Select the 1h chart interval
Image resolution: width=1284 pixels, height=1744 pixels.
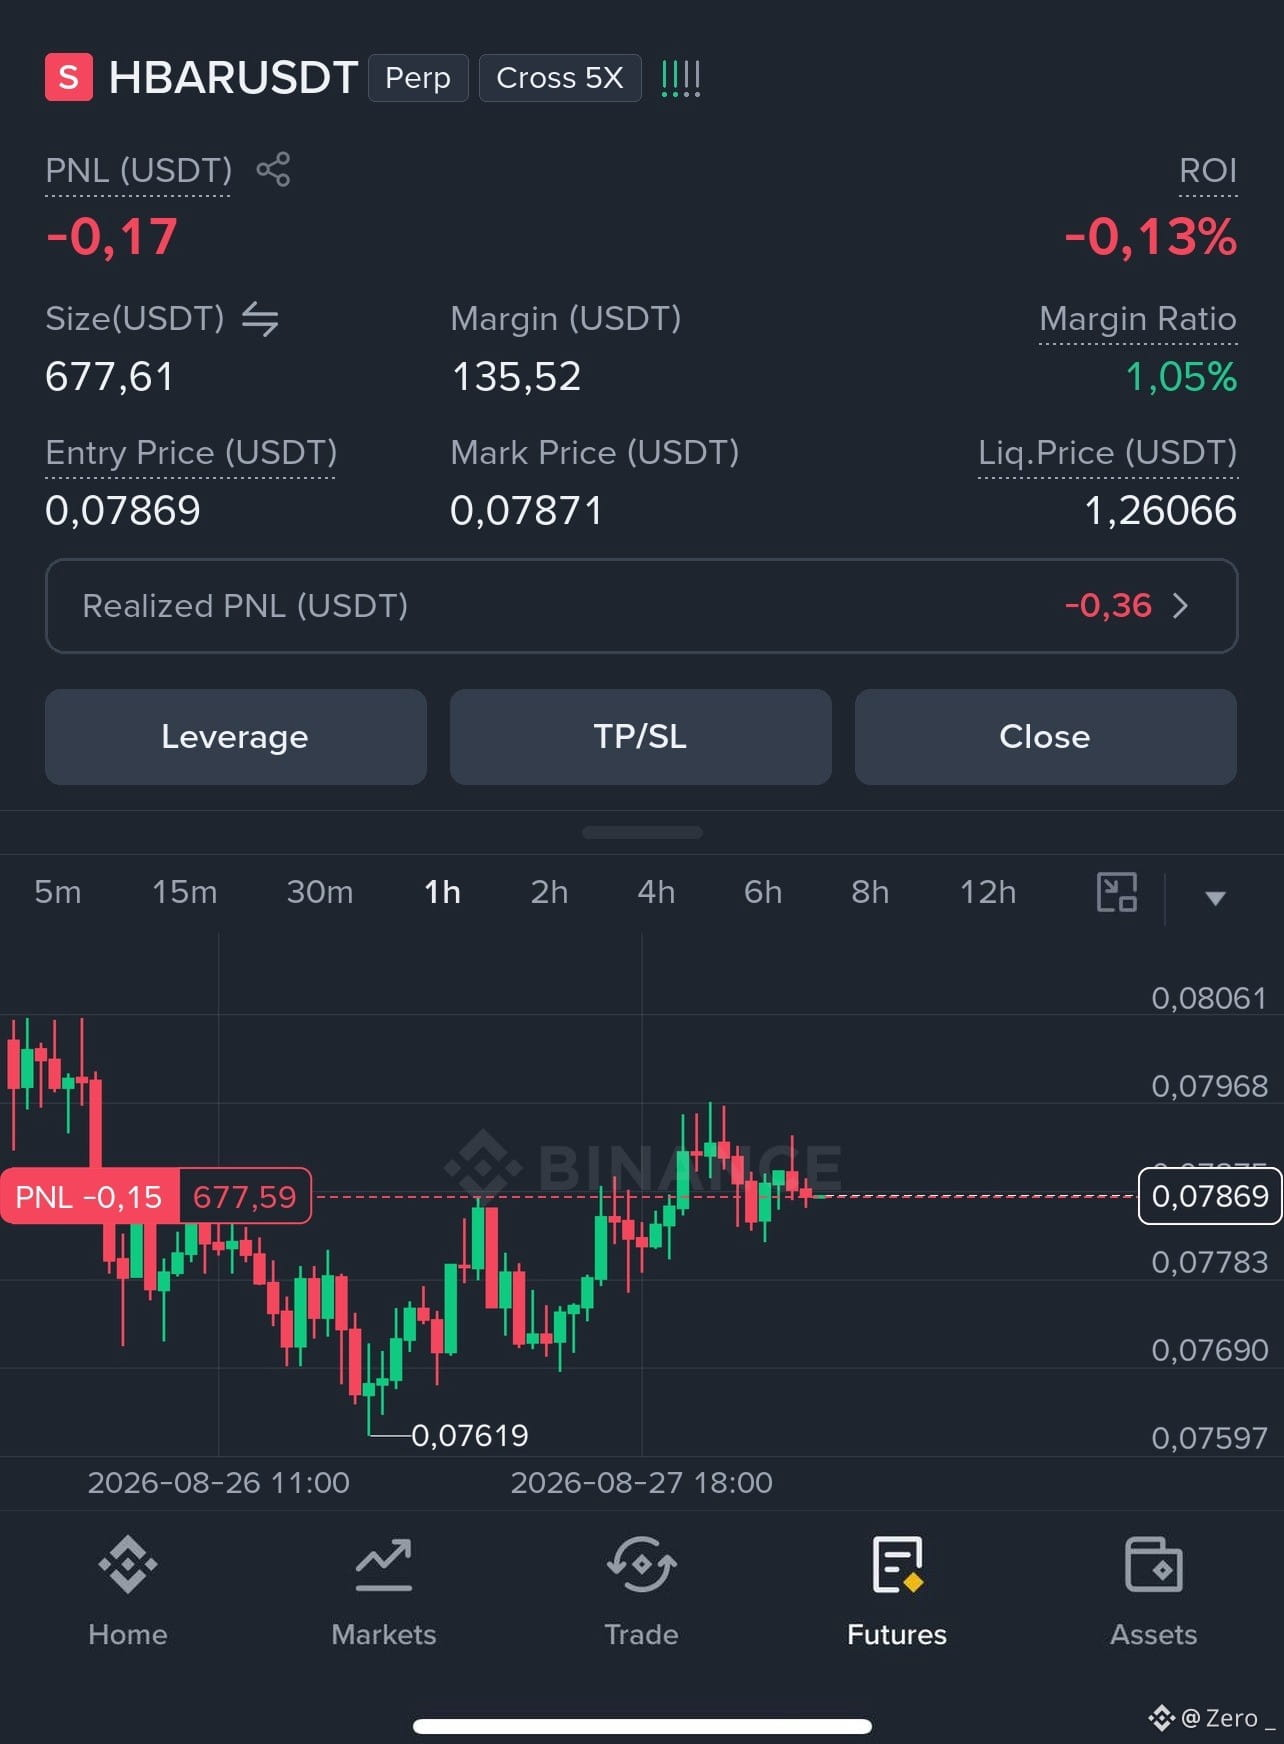[x=442, y=891]
